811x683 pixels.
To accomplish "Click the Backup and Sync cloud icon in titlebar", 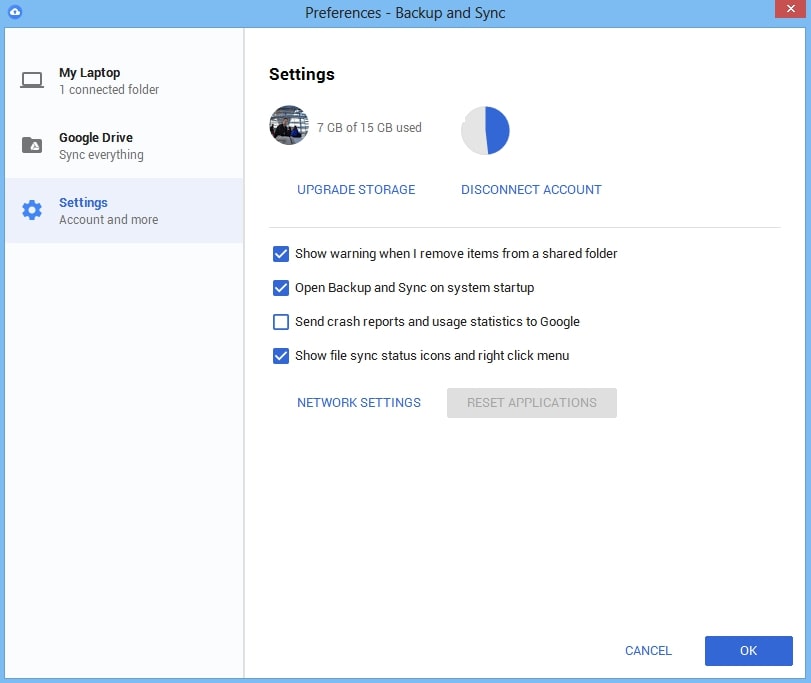I will [13, 13].
